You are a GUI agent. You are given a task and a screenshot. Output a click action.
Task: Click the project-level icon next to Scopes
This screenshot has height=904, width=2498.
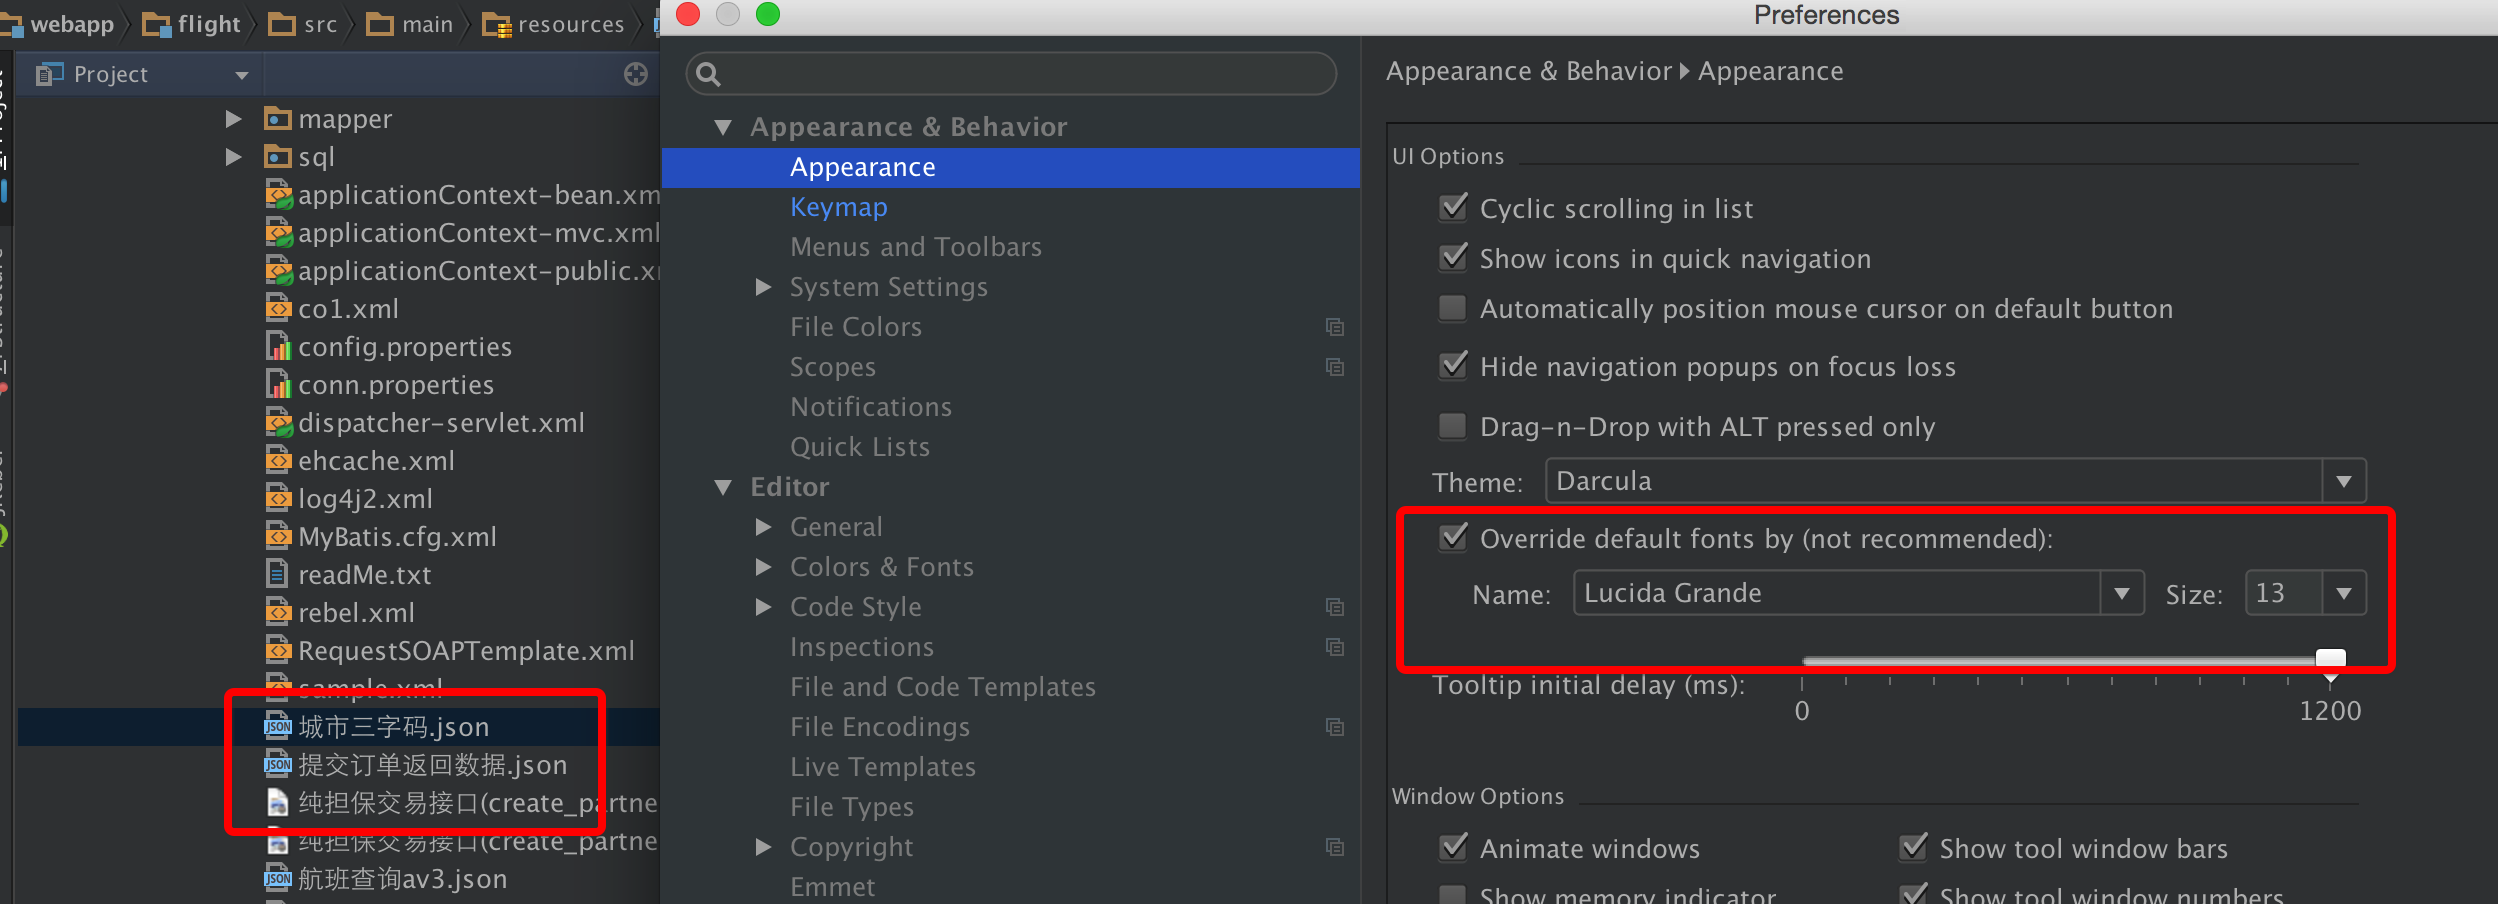(x=1335, y=367)
